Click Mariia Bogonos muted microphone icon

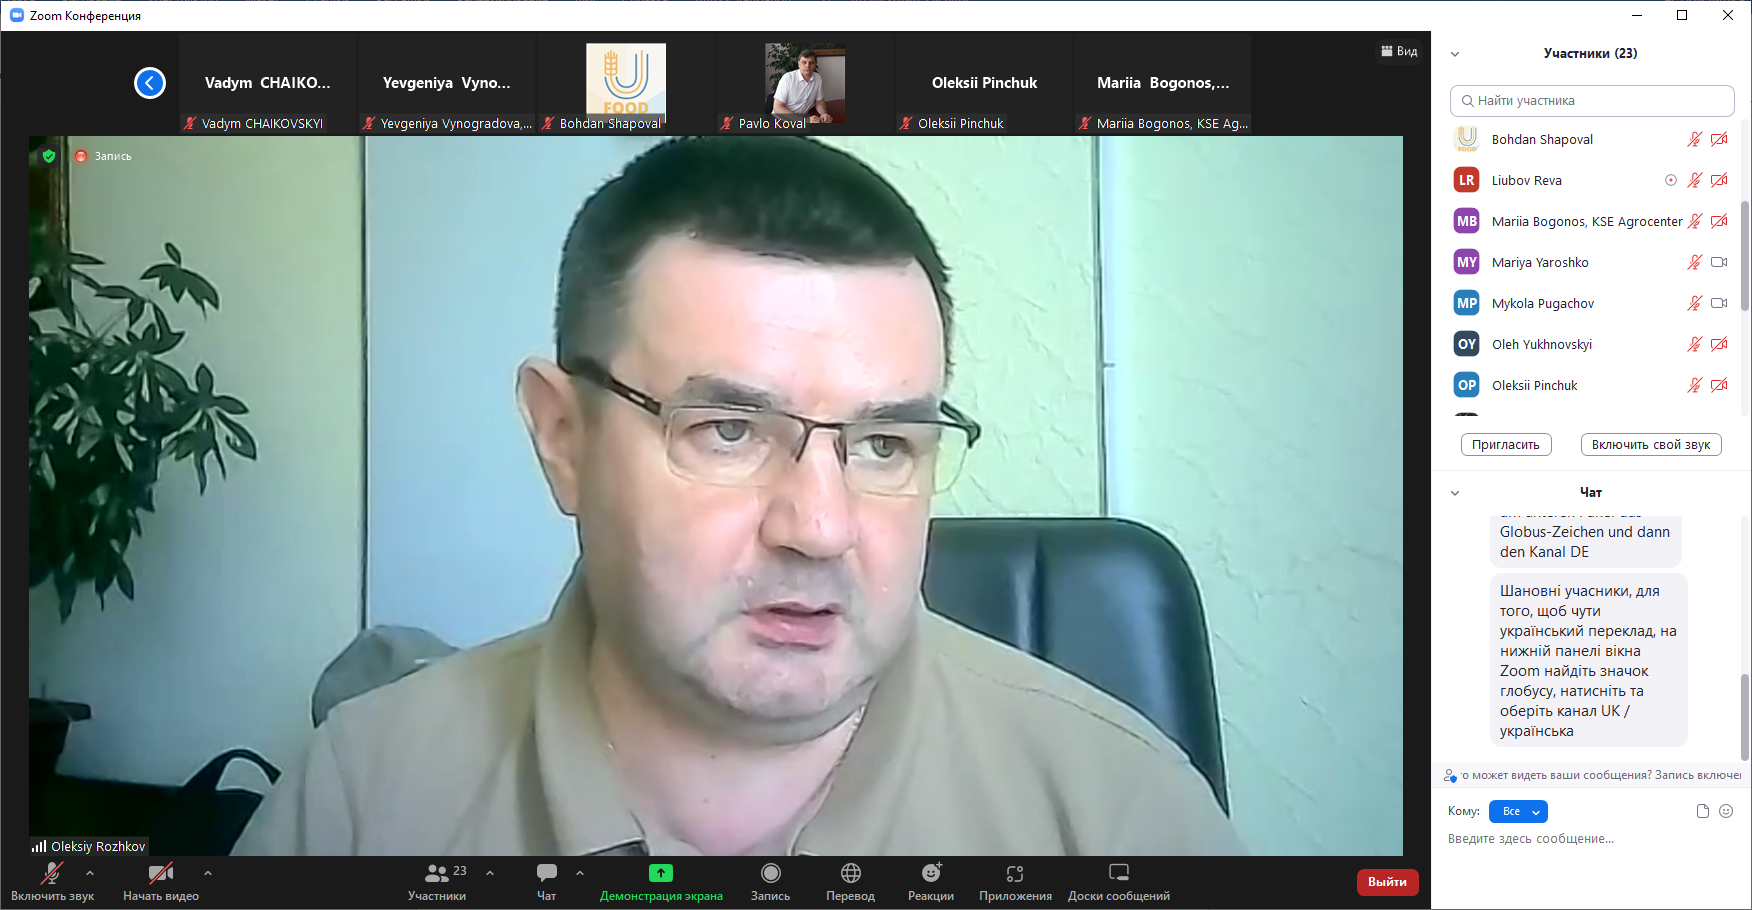click(1694, 222)
